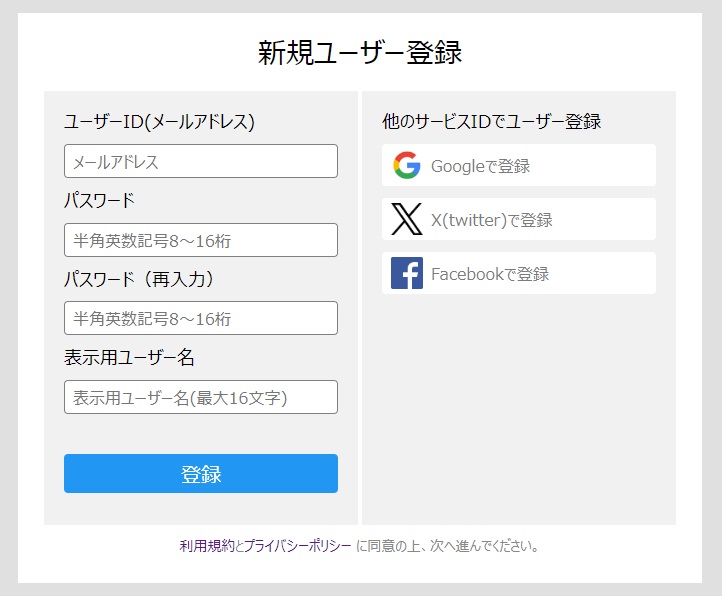Viewport: 722px width, 596px height.
Task: Click the パスワード（再入力）label
Action: (139, 279)
